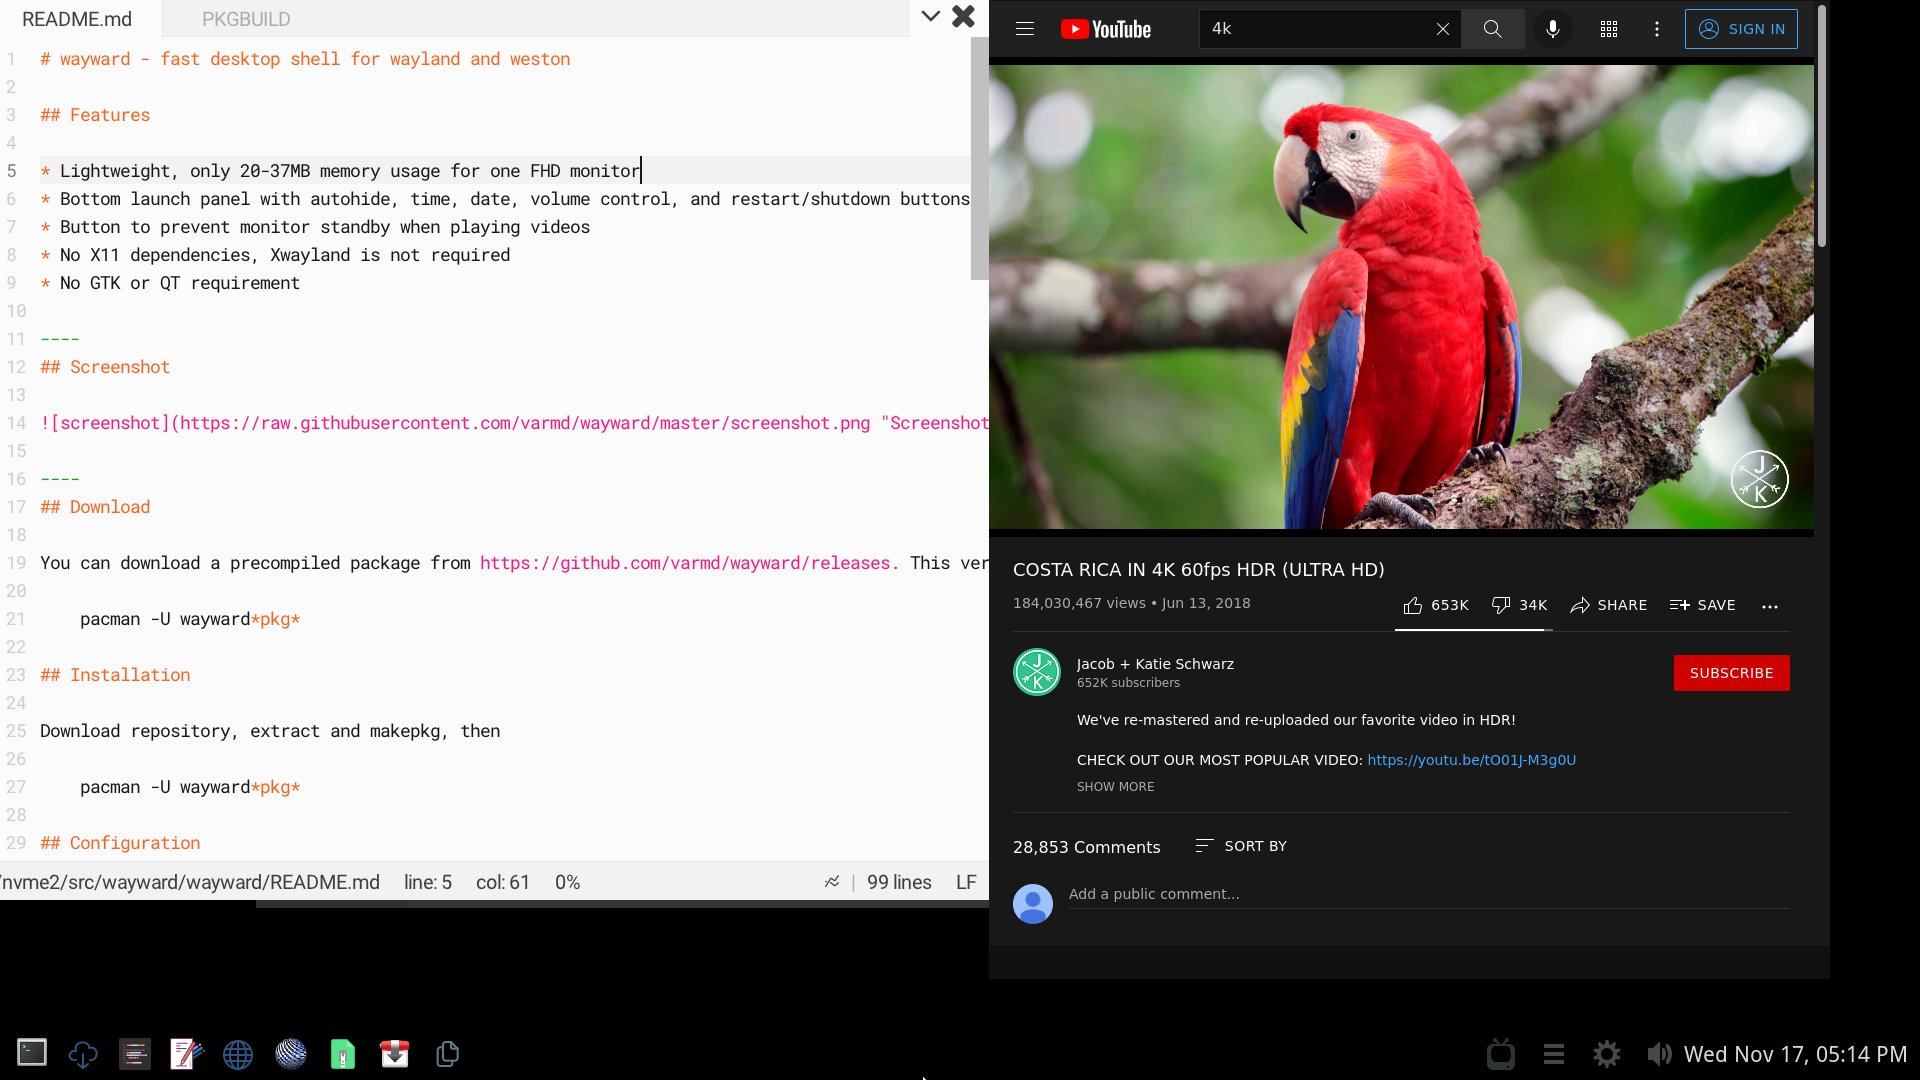
Task: Dislike the video with thumbs down
Action: 1501,605
